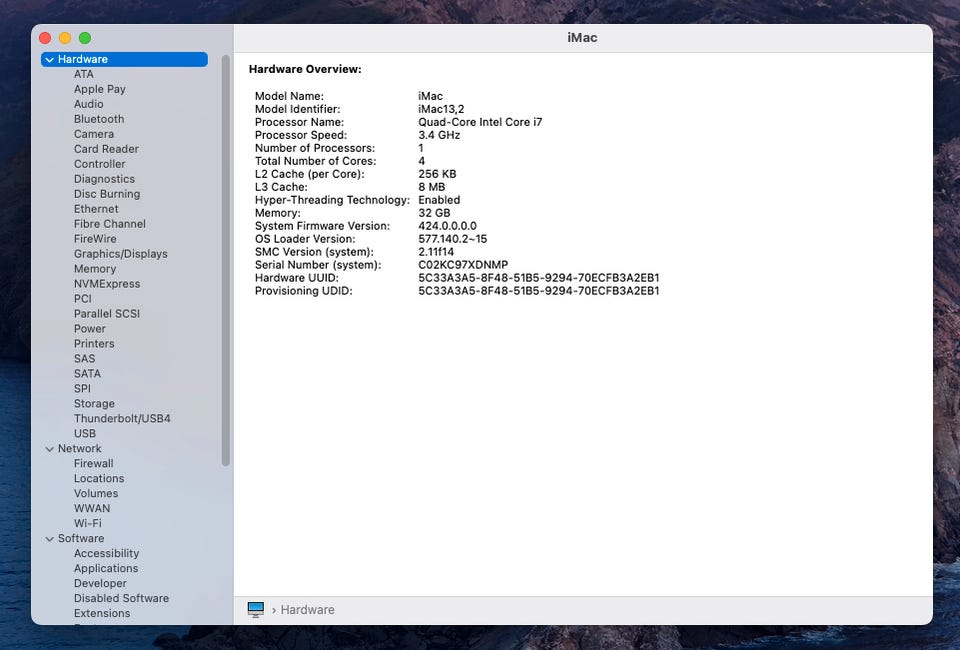Show the Memory hardware details

click(x=95, y=269)
